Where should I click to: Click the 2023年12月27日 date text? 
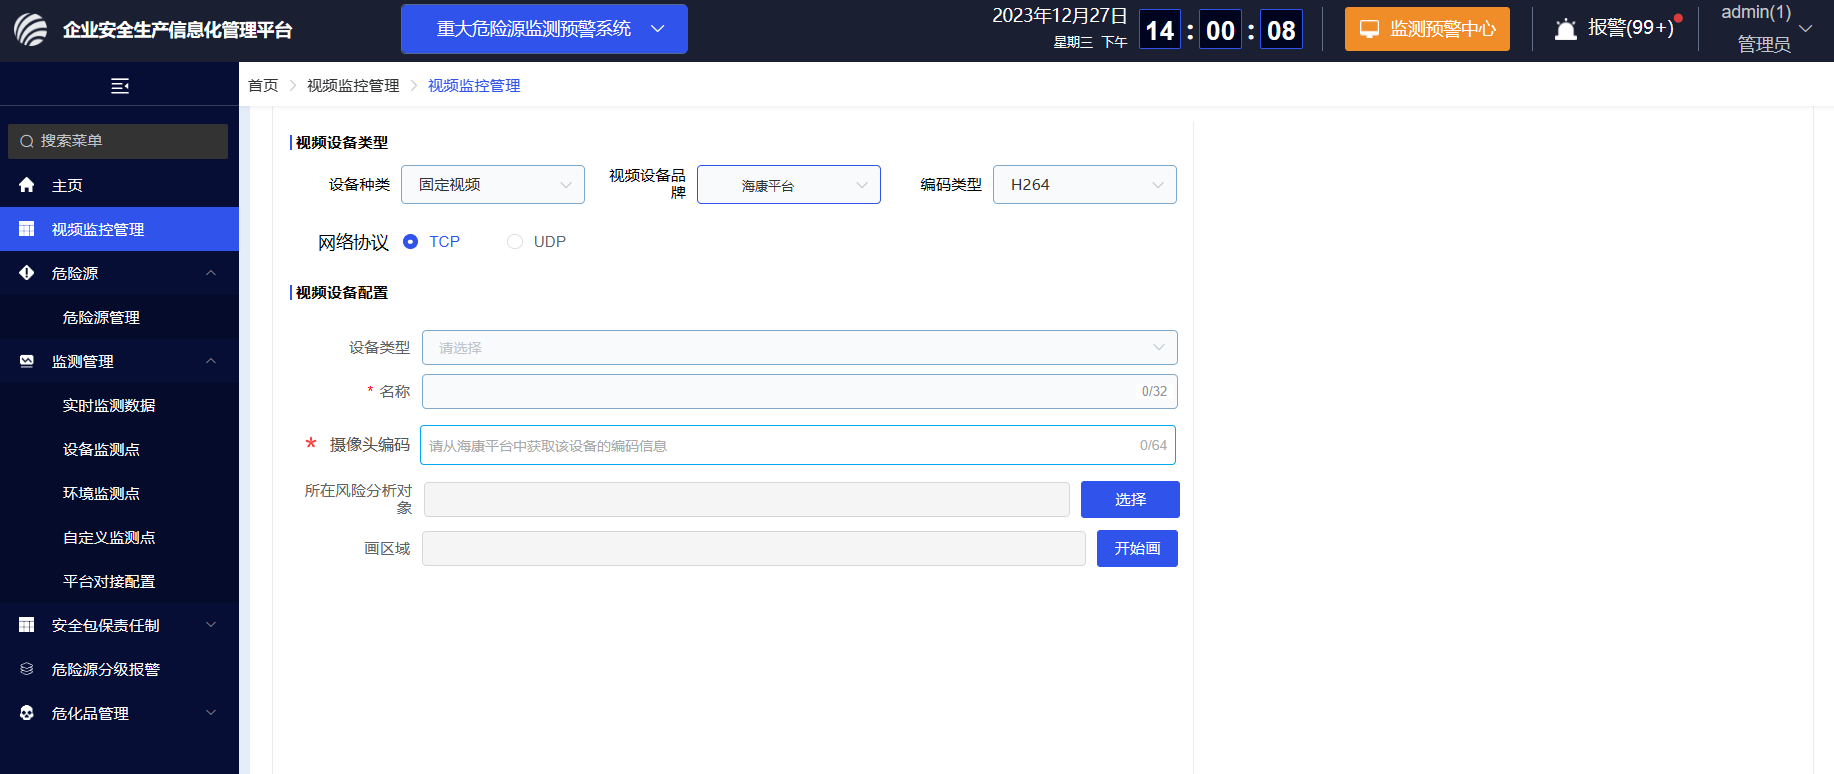(1059, 16)
